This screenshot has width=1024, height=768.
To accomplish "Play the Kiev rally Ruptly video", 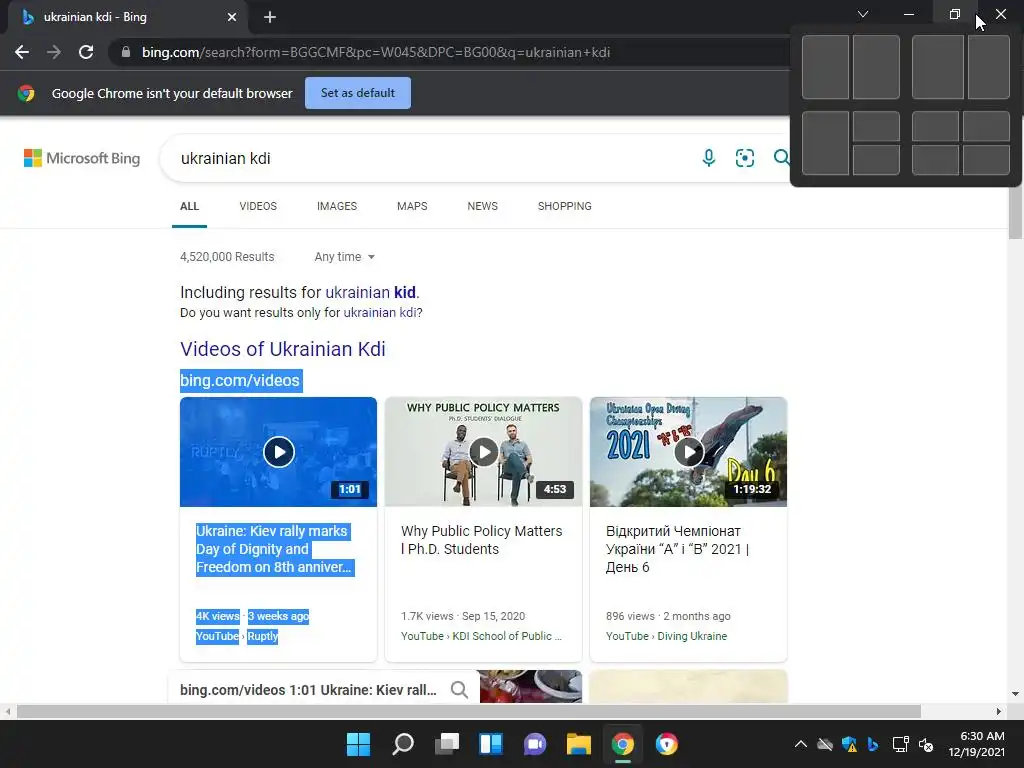I will coord(279,452).
